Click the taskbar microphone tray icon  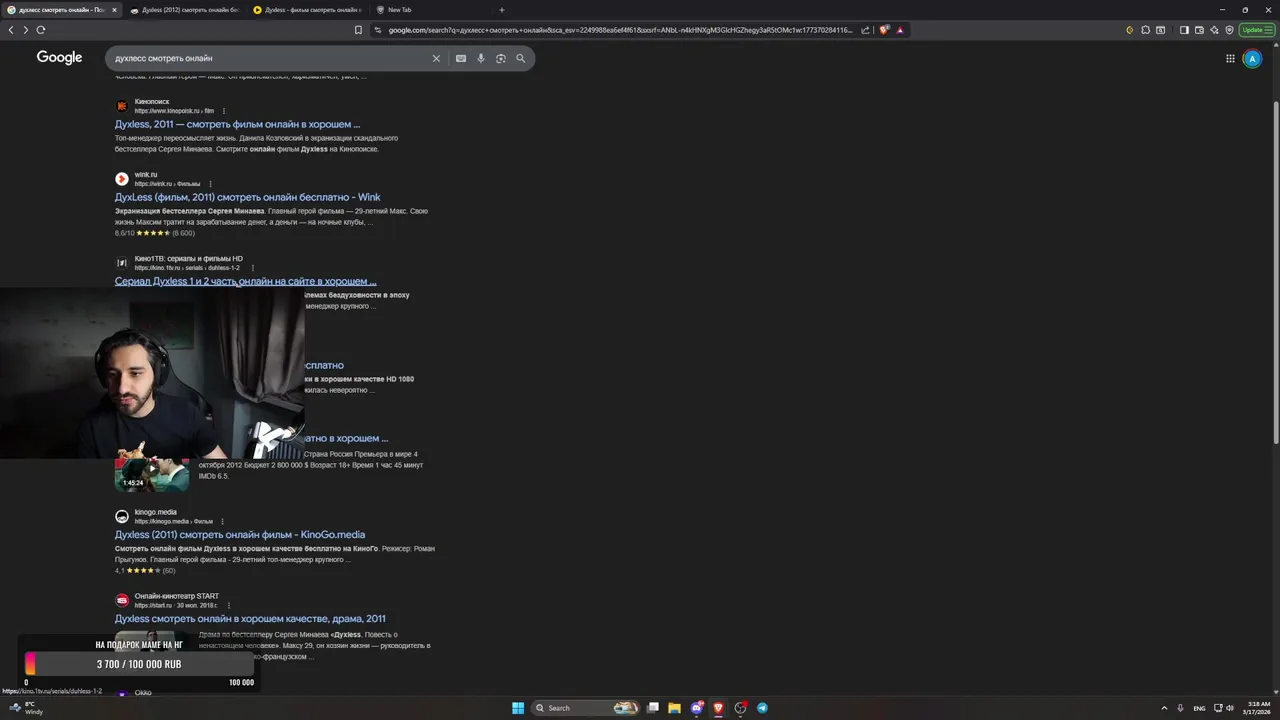(1180, 708)
